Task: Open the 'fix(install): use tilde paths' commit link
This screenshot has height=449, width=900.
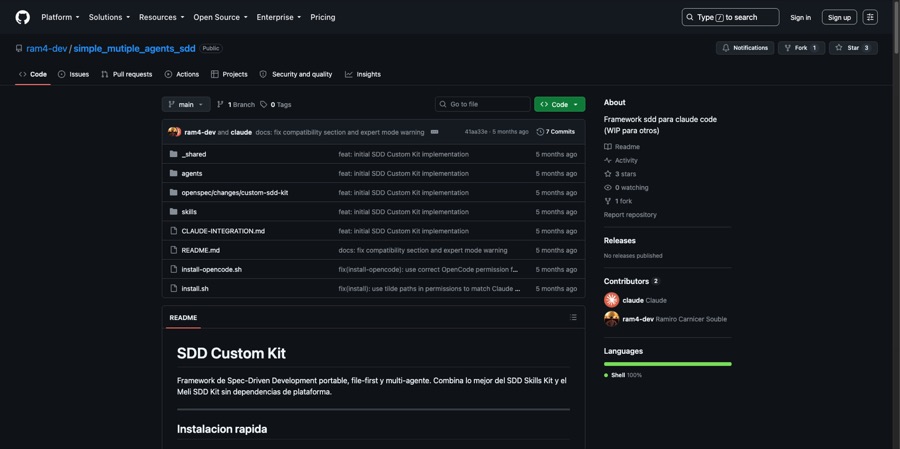Action: [x=429, y=288]
